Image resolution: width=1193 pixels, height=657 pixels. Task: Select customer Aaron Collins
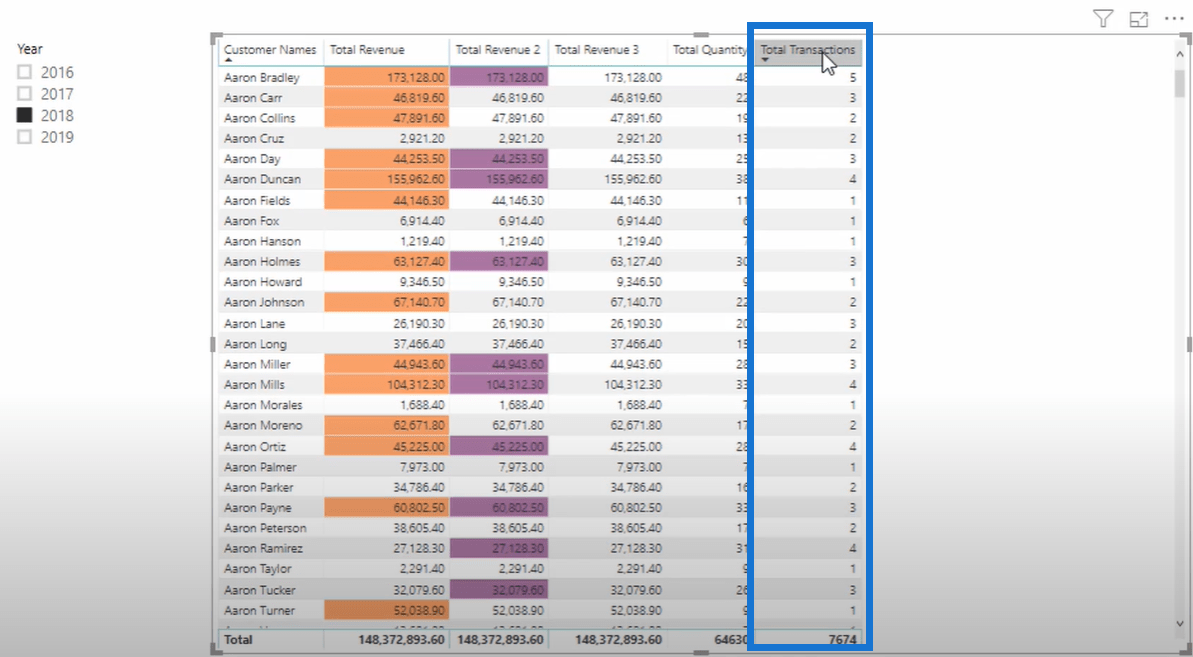coord(259,118)
